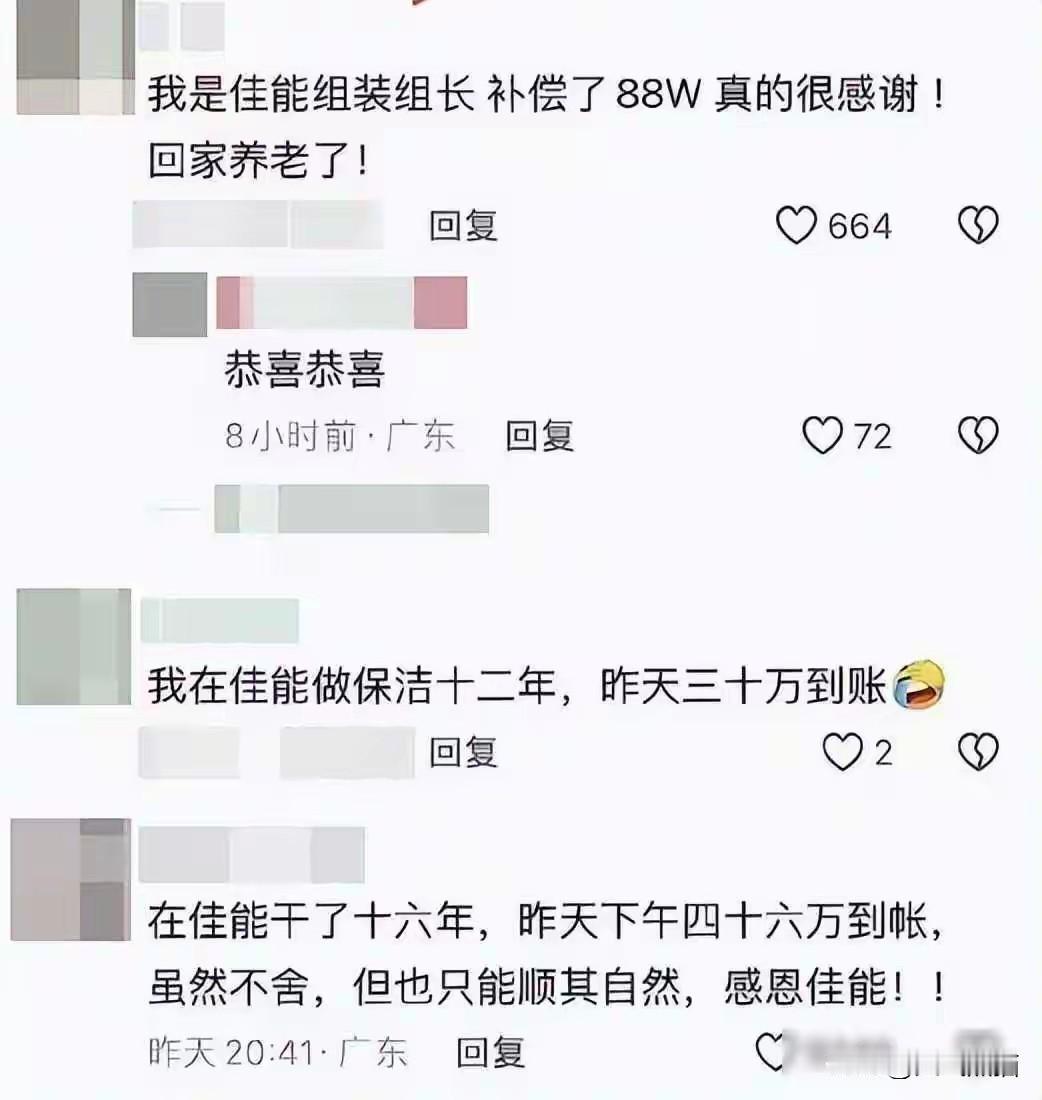
Task: Like the cleaner's 三十万到账 comment
Action: [x=842, y=751]
